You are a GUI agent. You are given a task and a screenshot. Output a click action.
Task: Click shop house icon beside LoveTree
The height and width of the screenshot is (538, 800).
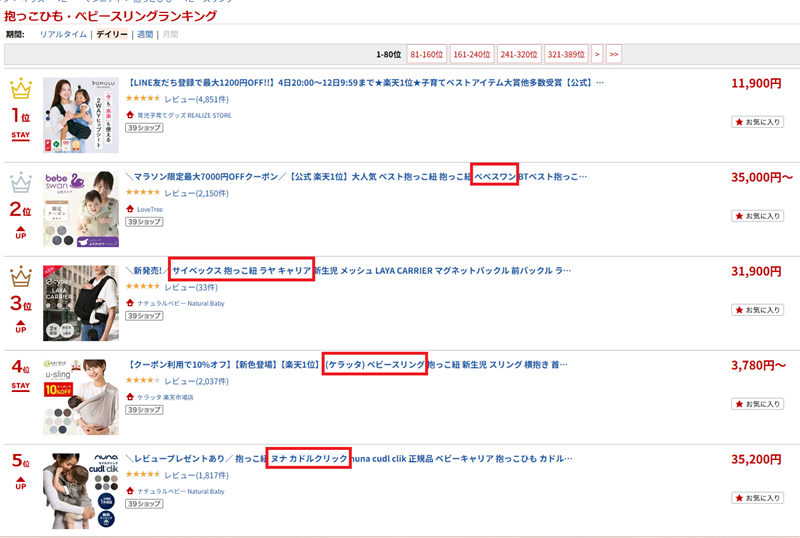coord(130,209)
